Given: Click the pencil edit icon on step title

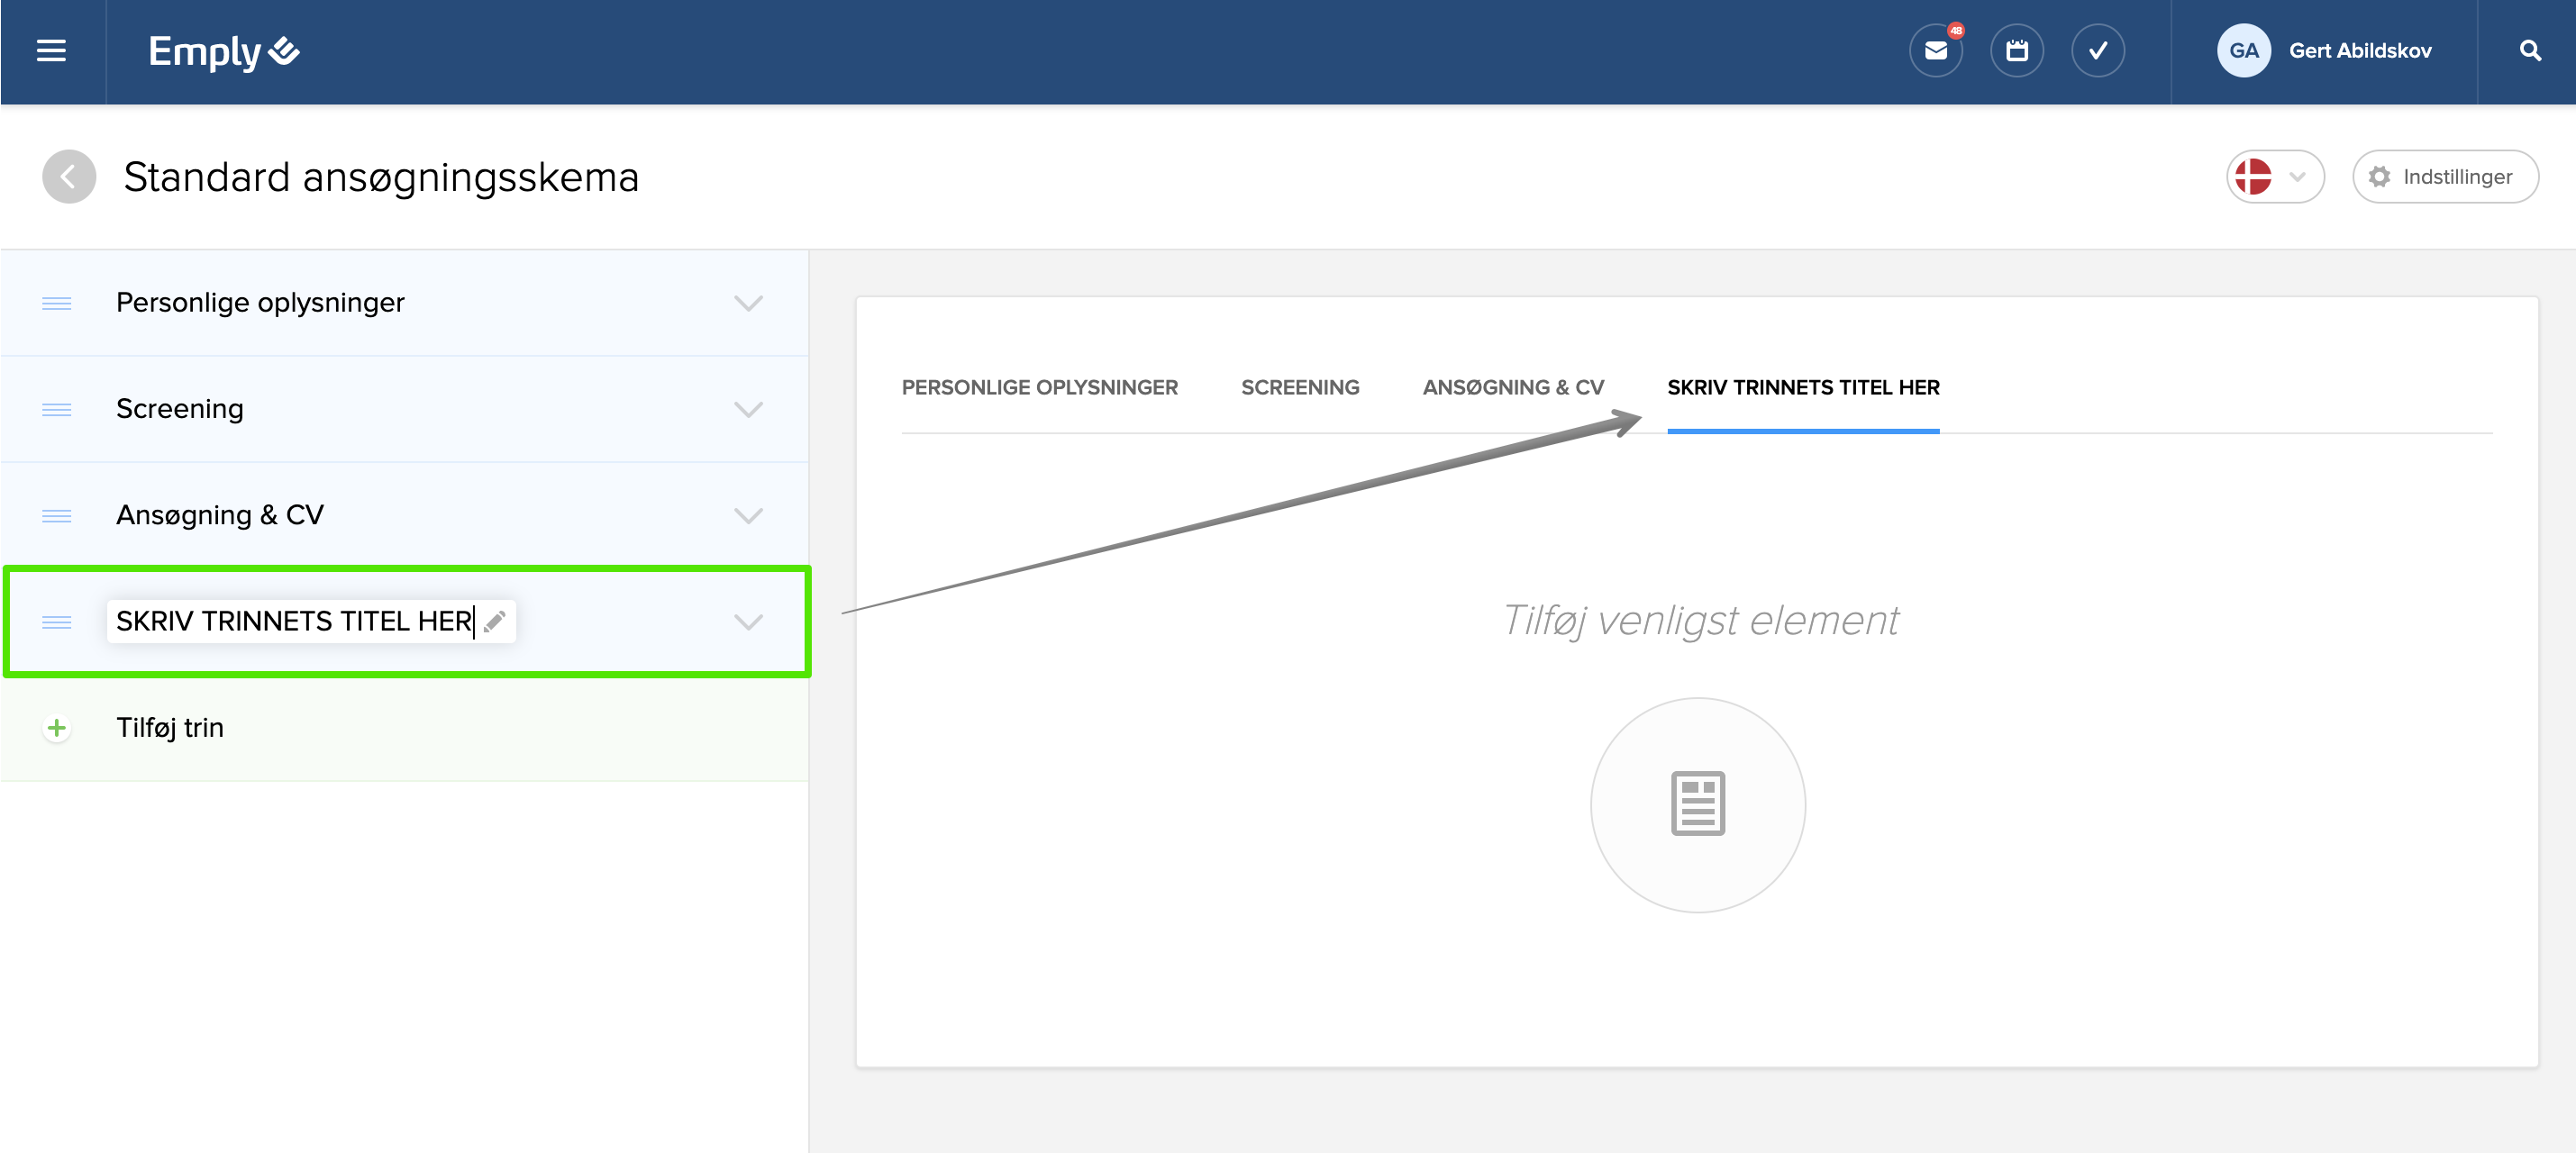Looking at the screenshot, I should (495, 621).
